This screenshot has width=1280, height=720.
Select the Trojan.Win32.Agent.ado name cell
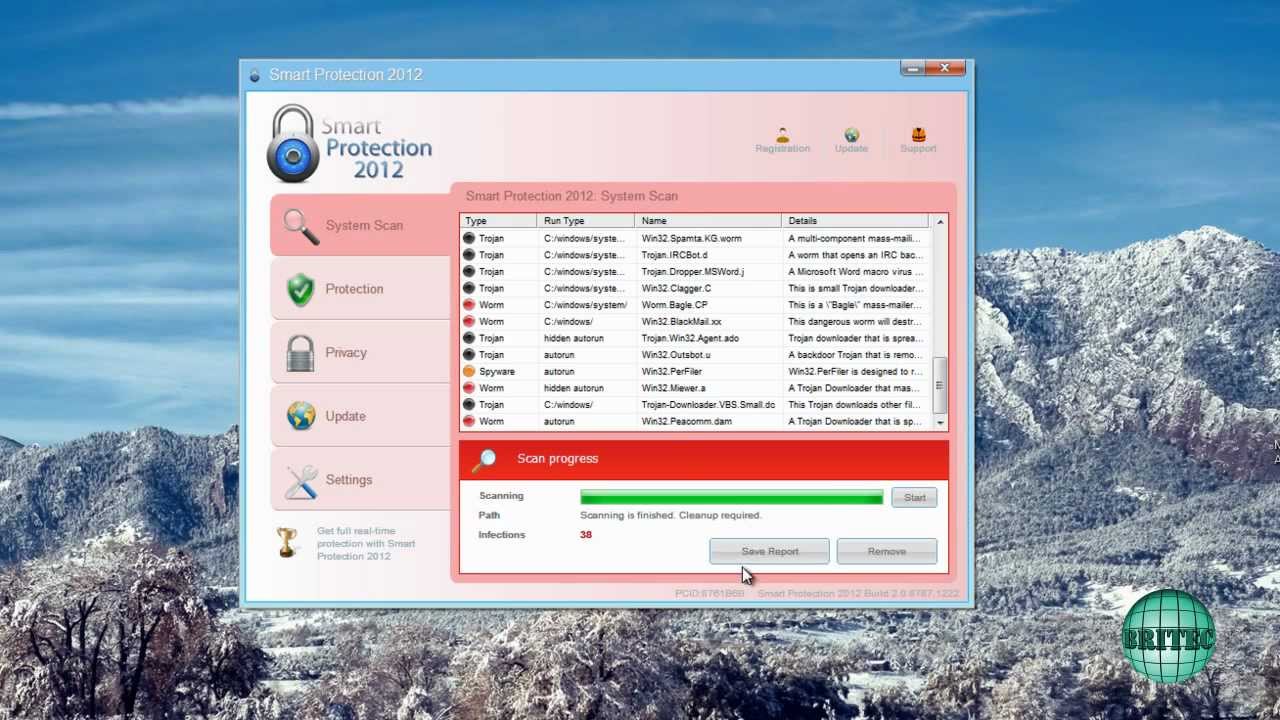[690, 338]
